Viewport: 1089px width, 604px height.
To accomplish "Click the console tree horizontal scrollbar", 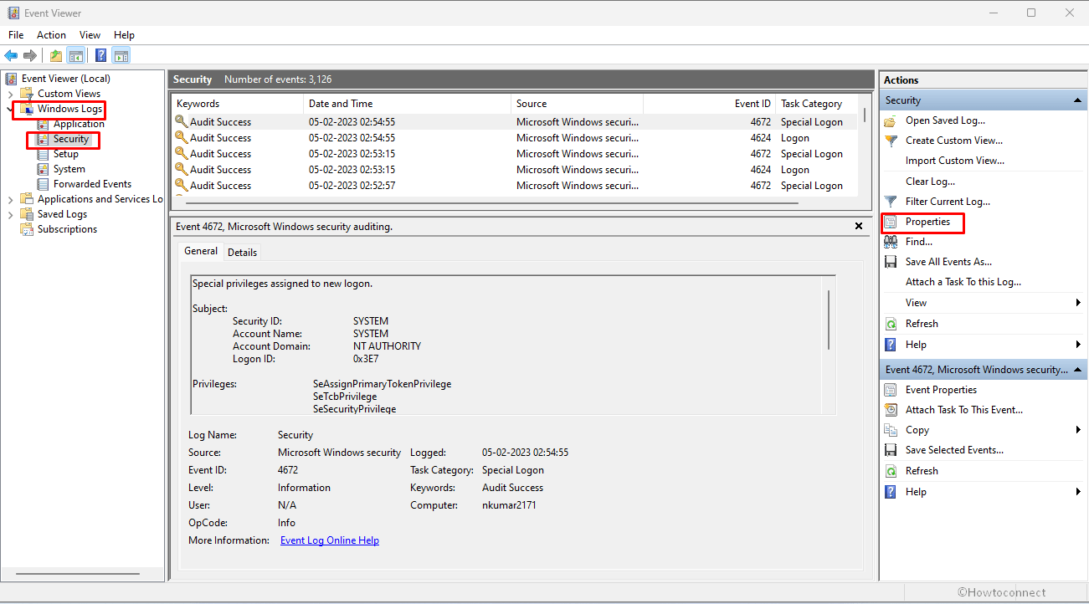I will [x=78, y=574].
